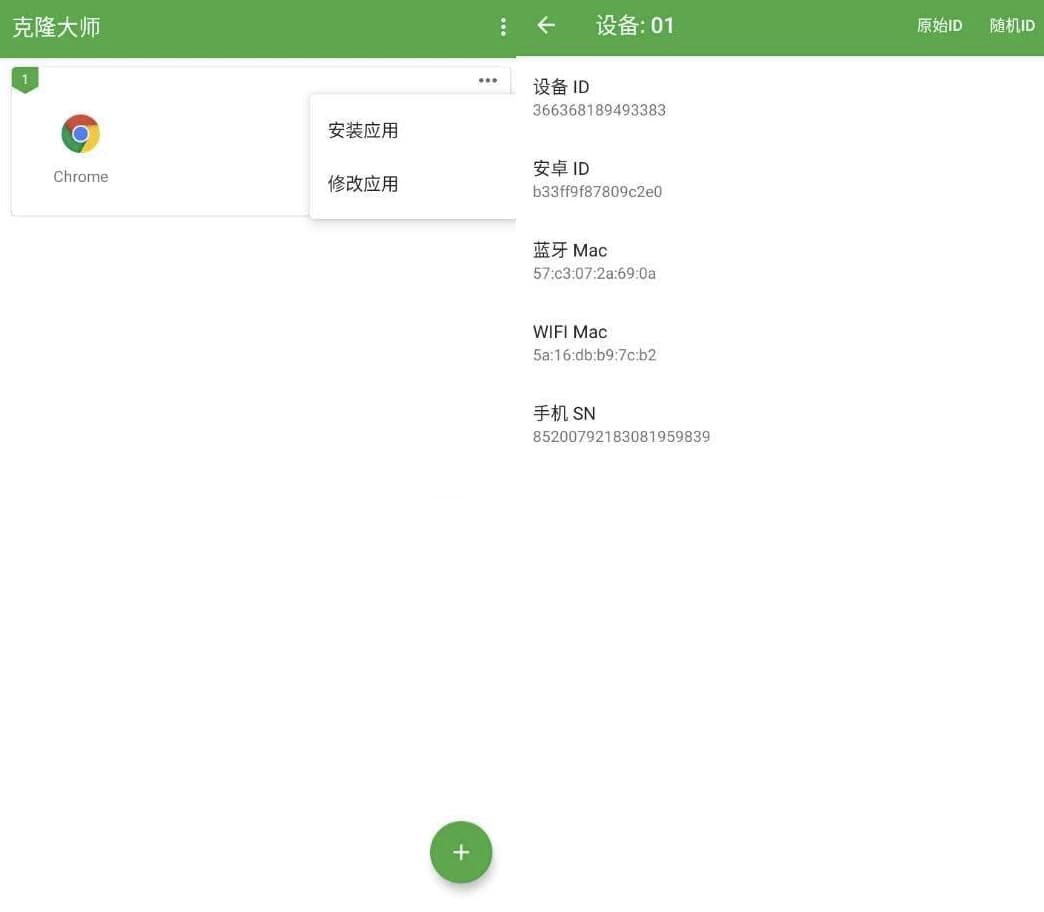1044x912 pixels.
Task: Select the Chrome app thumbnail
Action: (x=80, y=133)
